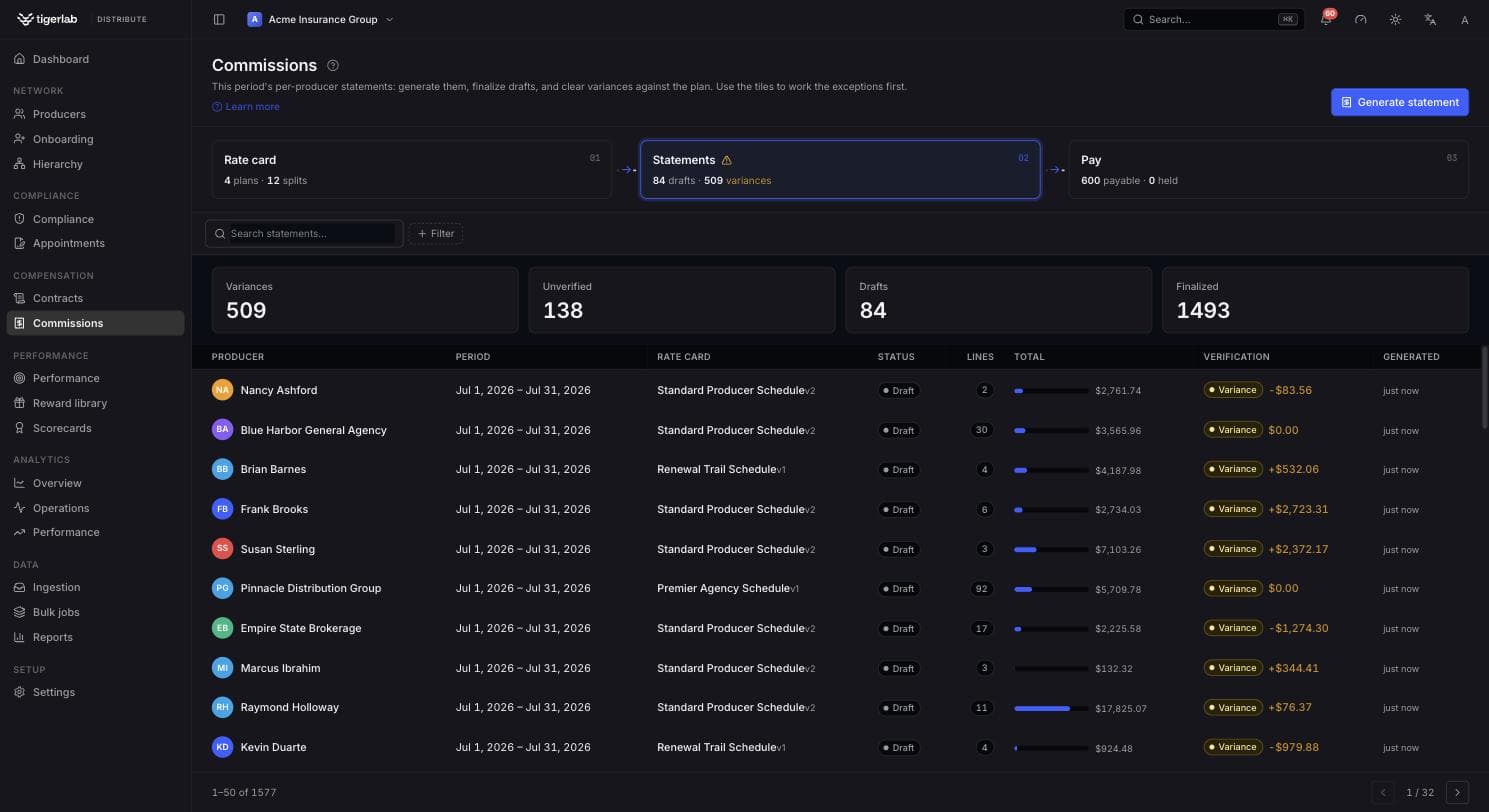Open Operations analytics

point(95,508)
